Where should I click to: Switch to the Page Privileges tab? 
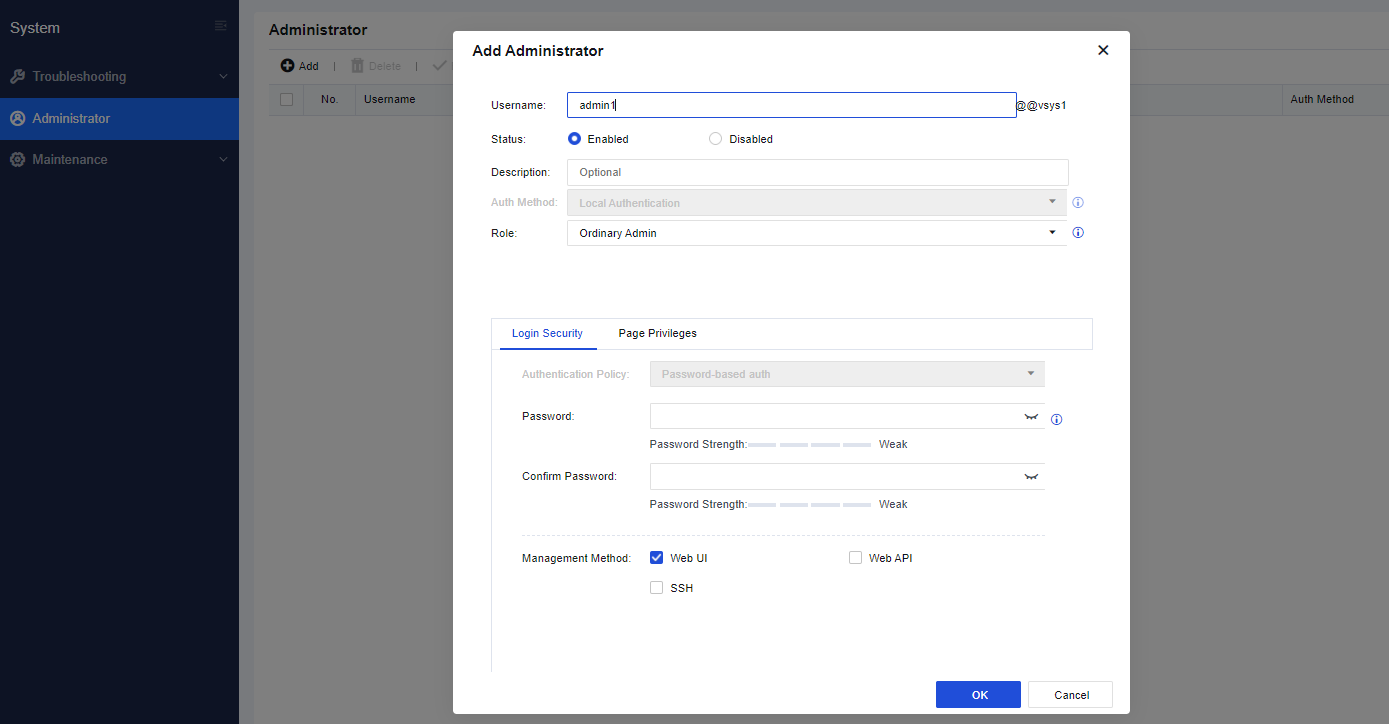tap(657, 333)
